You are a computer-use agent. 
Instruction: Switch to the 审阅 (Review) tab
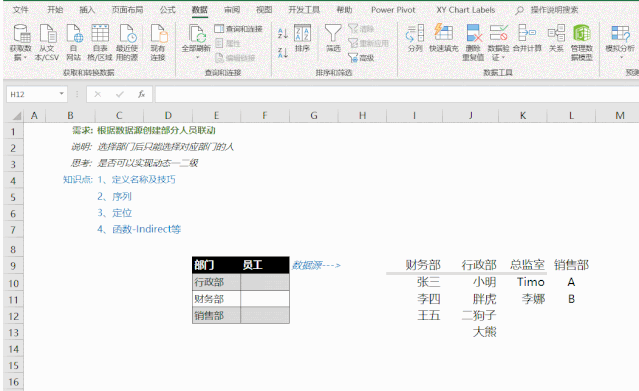pyautogui.click(x=232, y=10)
